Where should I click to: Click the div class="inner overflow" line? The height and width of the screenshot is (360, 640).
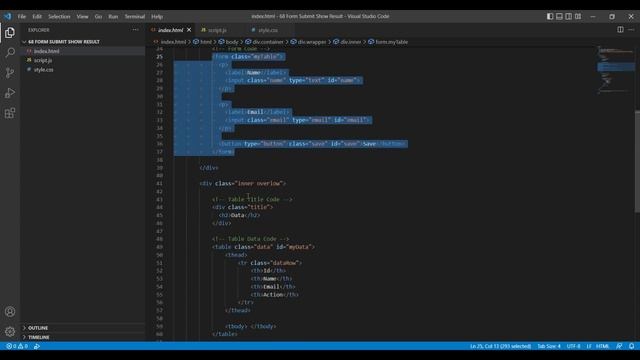click(243, 184)
